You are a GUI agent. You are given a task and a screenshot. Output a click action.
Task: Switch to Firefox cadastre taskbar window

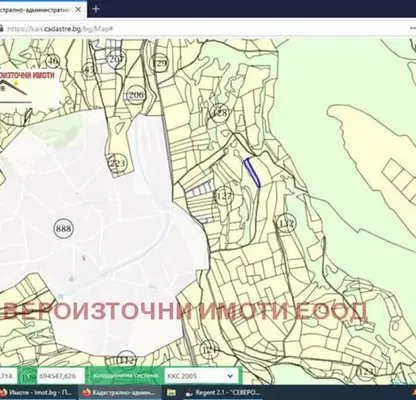coord(120,393)
